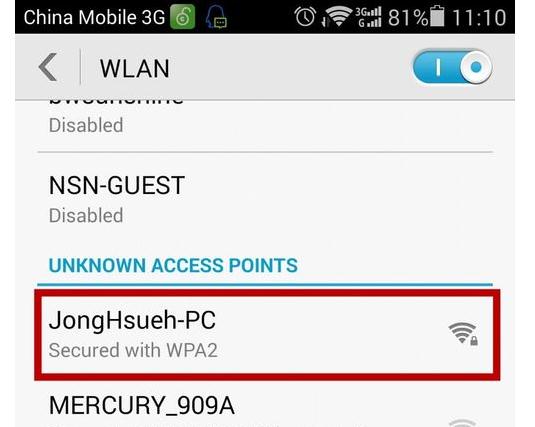Tap the 3G cellular signal bars icon
The width and height of the screenshot is (535, 427).
pos(368,17)
